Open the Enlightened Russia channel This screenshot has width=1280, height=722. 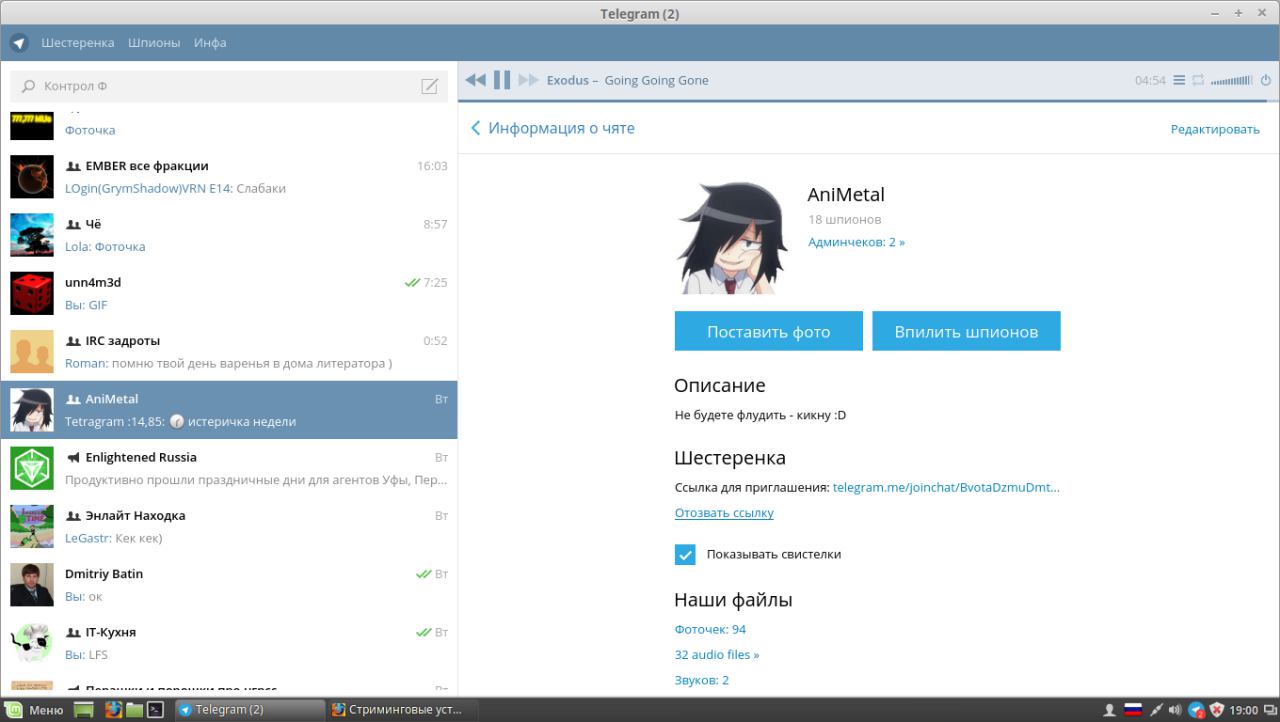pyautogui.click(x=229, y=468)
